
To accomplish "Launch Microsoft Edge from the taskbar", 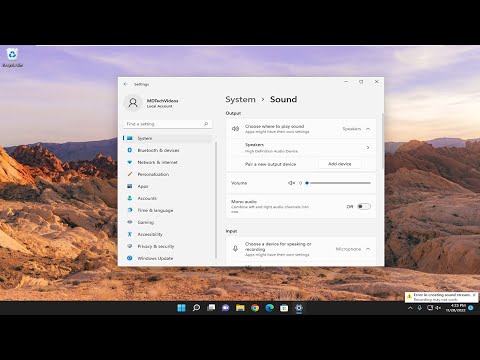I will 270,308.
